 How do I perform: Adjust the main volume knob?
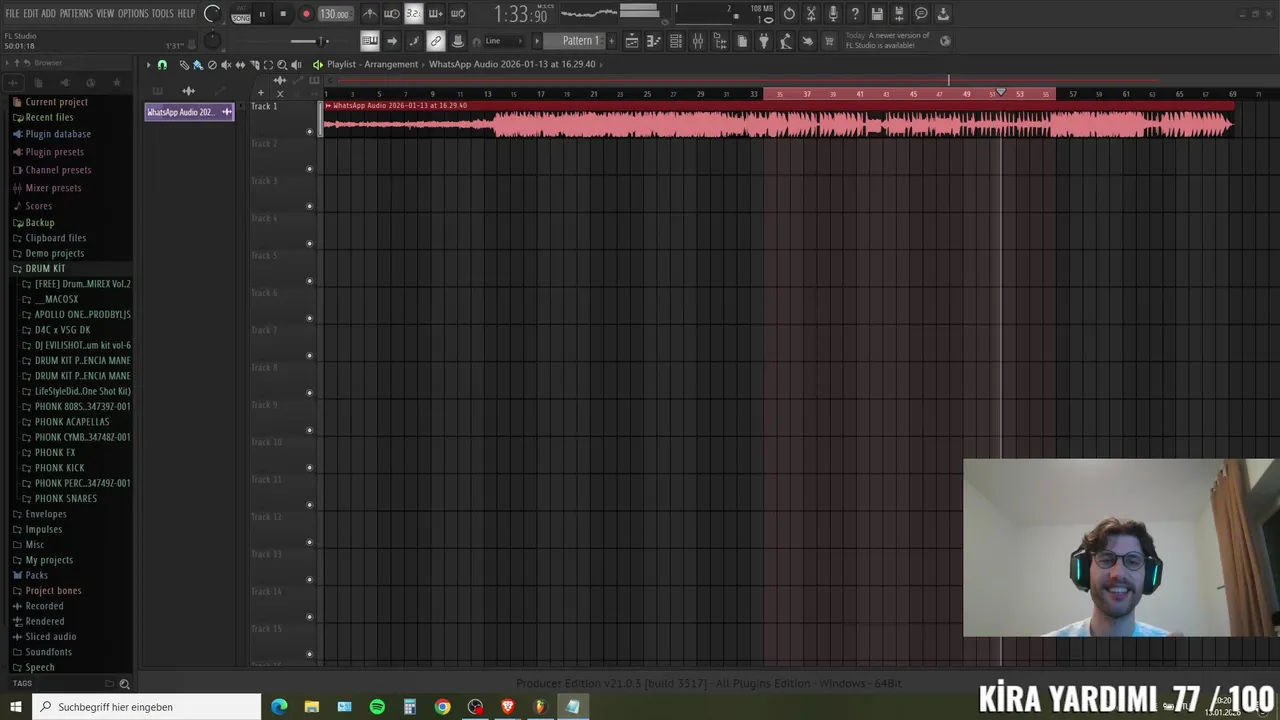pos(212,14)
